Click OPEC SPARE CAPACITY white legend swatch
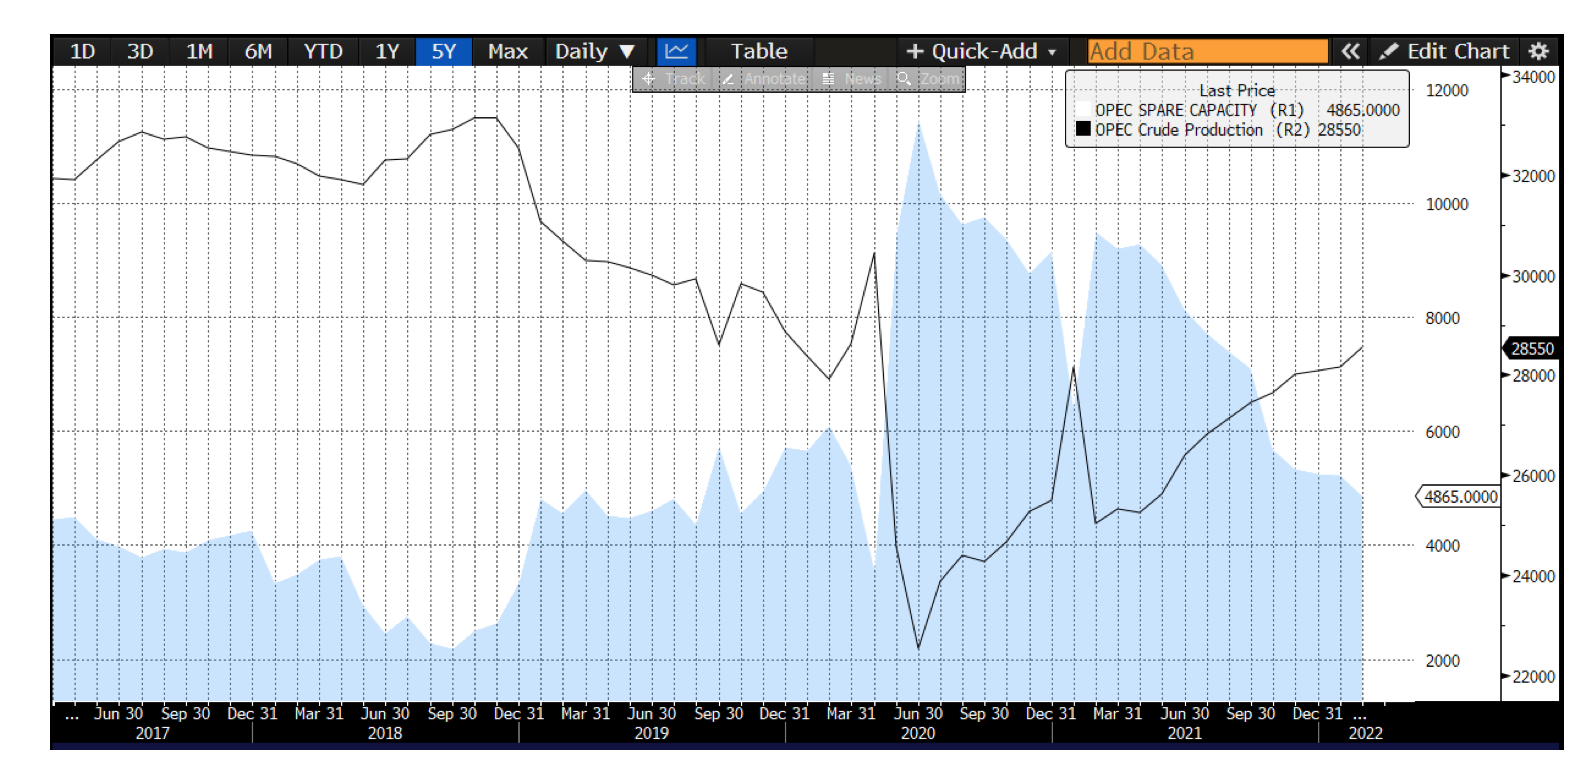This screenshot has height=768, width=1584. pos(1083,110)
